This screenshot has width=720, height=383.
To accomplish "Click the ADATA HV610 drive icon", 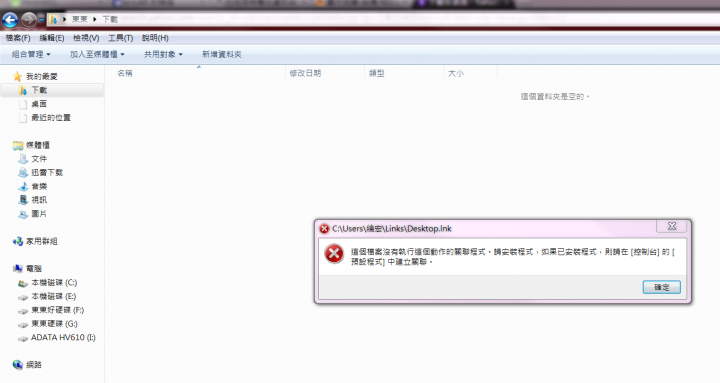I will click(x=22, y=338).
